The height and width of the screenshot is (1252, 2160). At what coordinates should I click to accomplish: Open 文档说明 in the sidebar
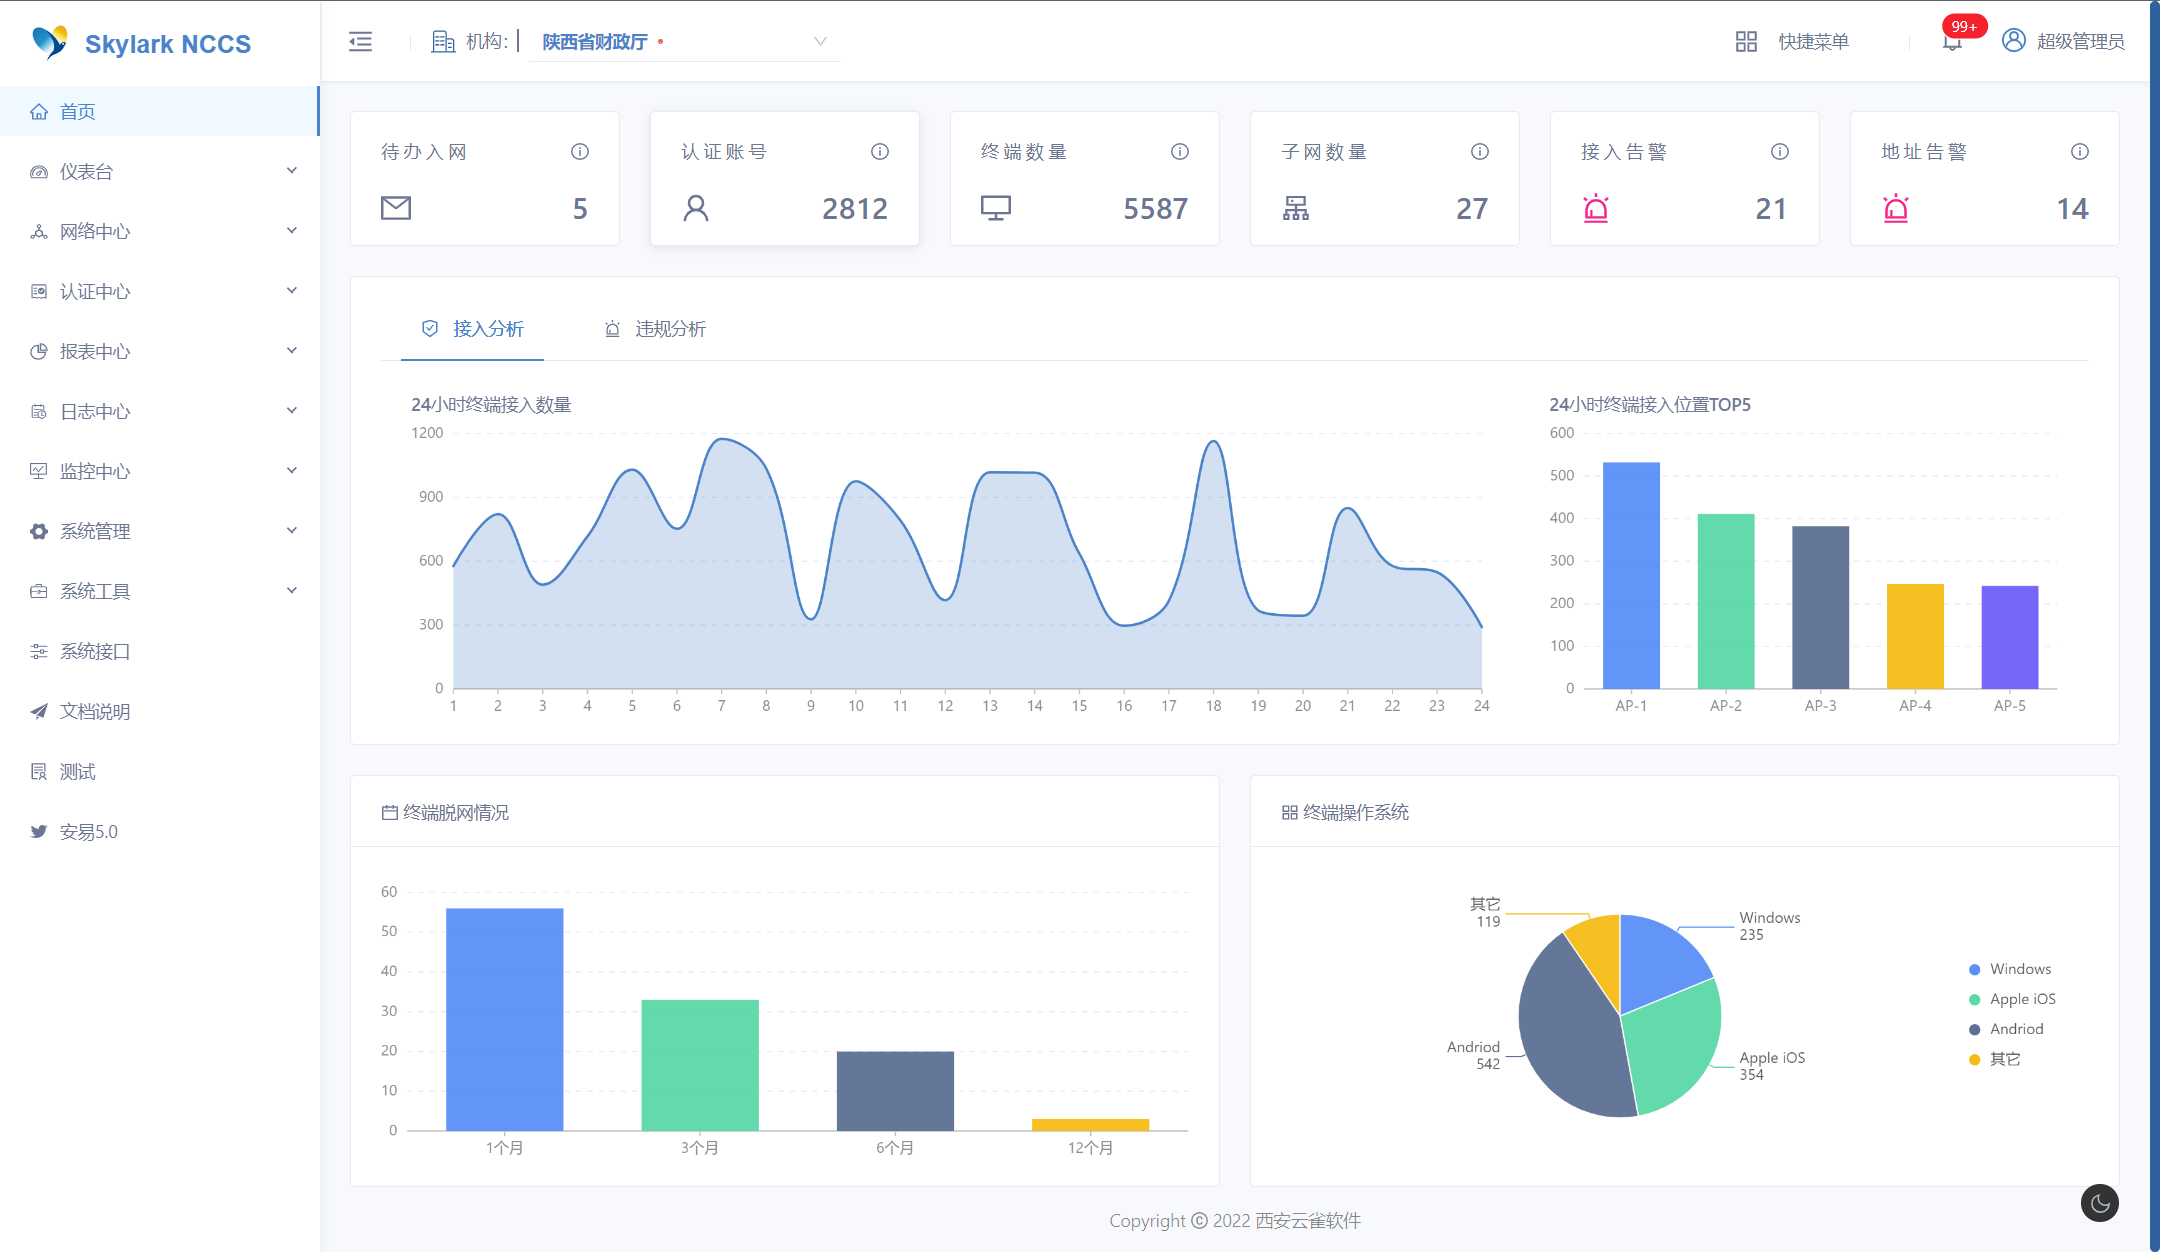click(94, 711)
